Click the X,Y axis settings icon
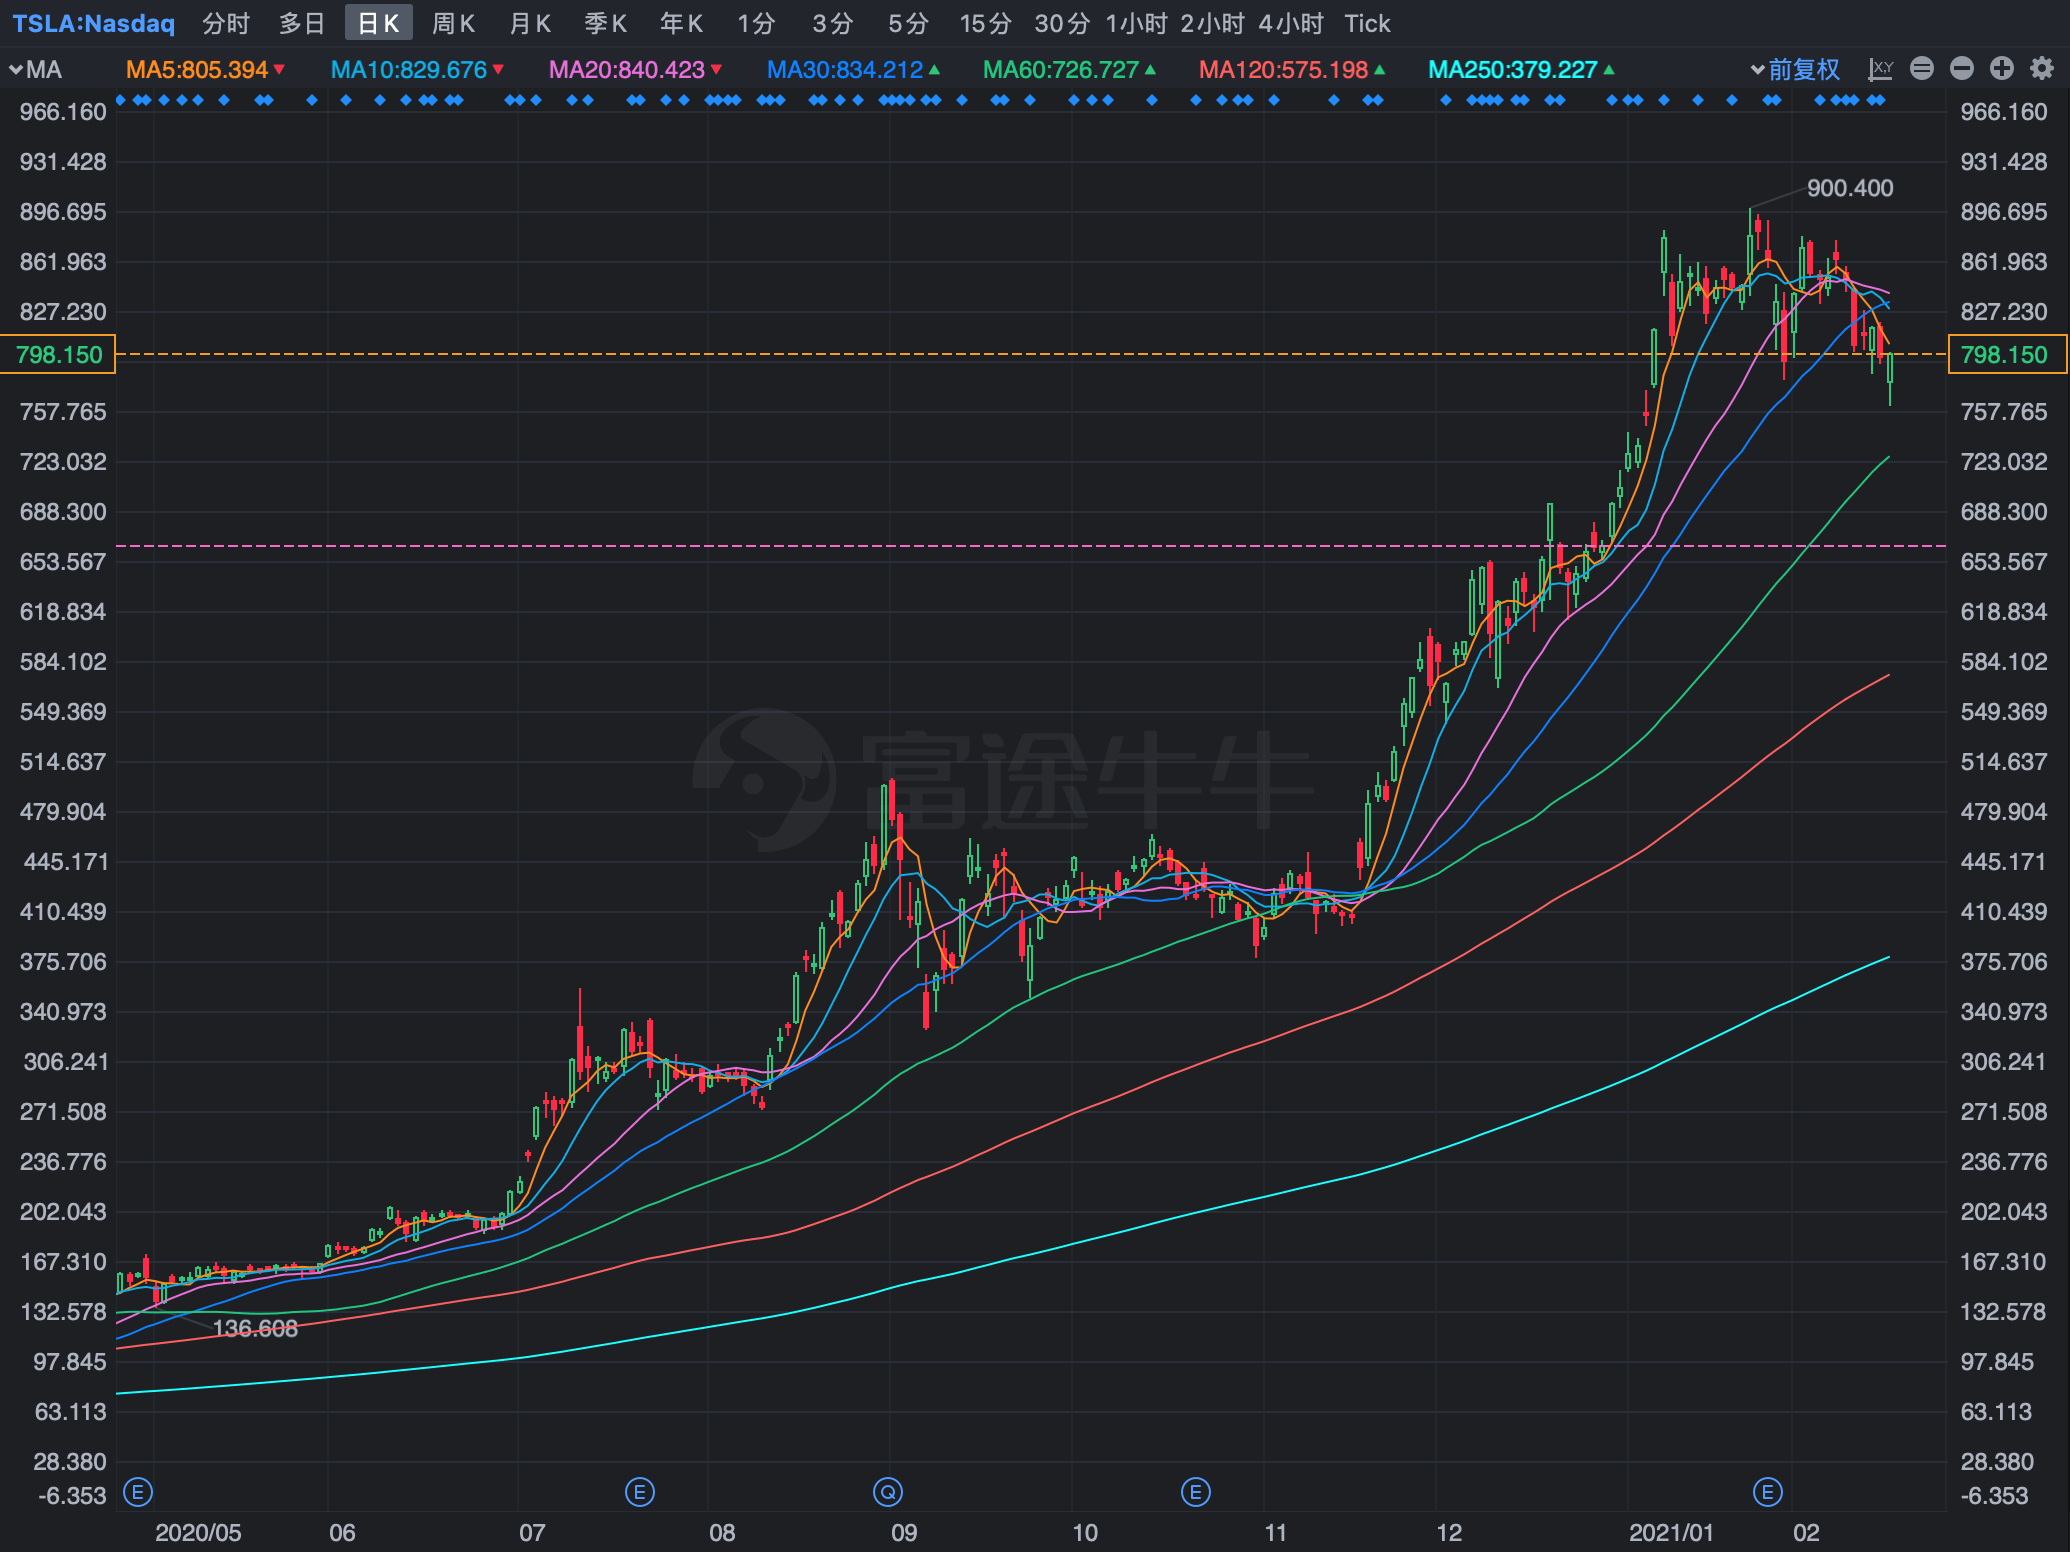Viewport: 2070px width, 1552px height. tap(1881, 69)
